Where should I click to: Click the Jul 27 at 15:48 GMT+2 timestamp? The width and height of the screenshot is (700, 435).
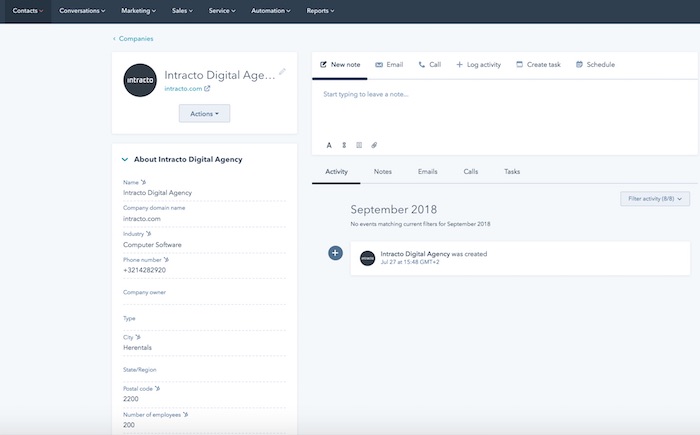click(410, 262)
